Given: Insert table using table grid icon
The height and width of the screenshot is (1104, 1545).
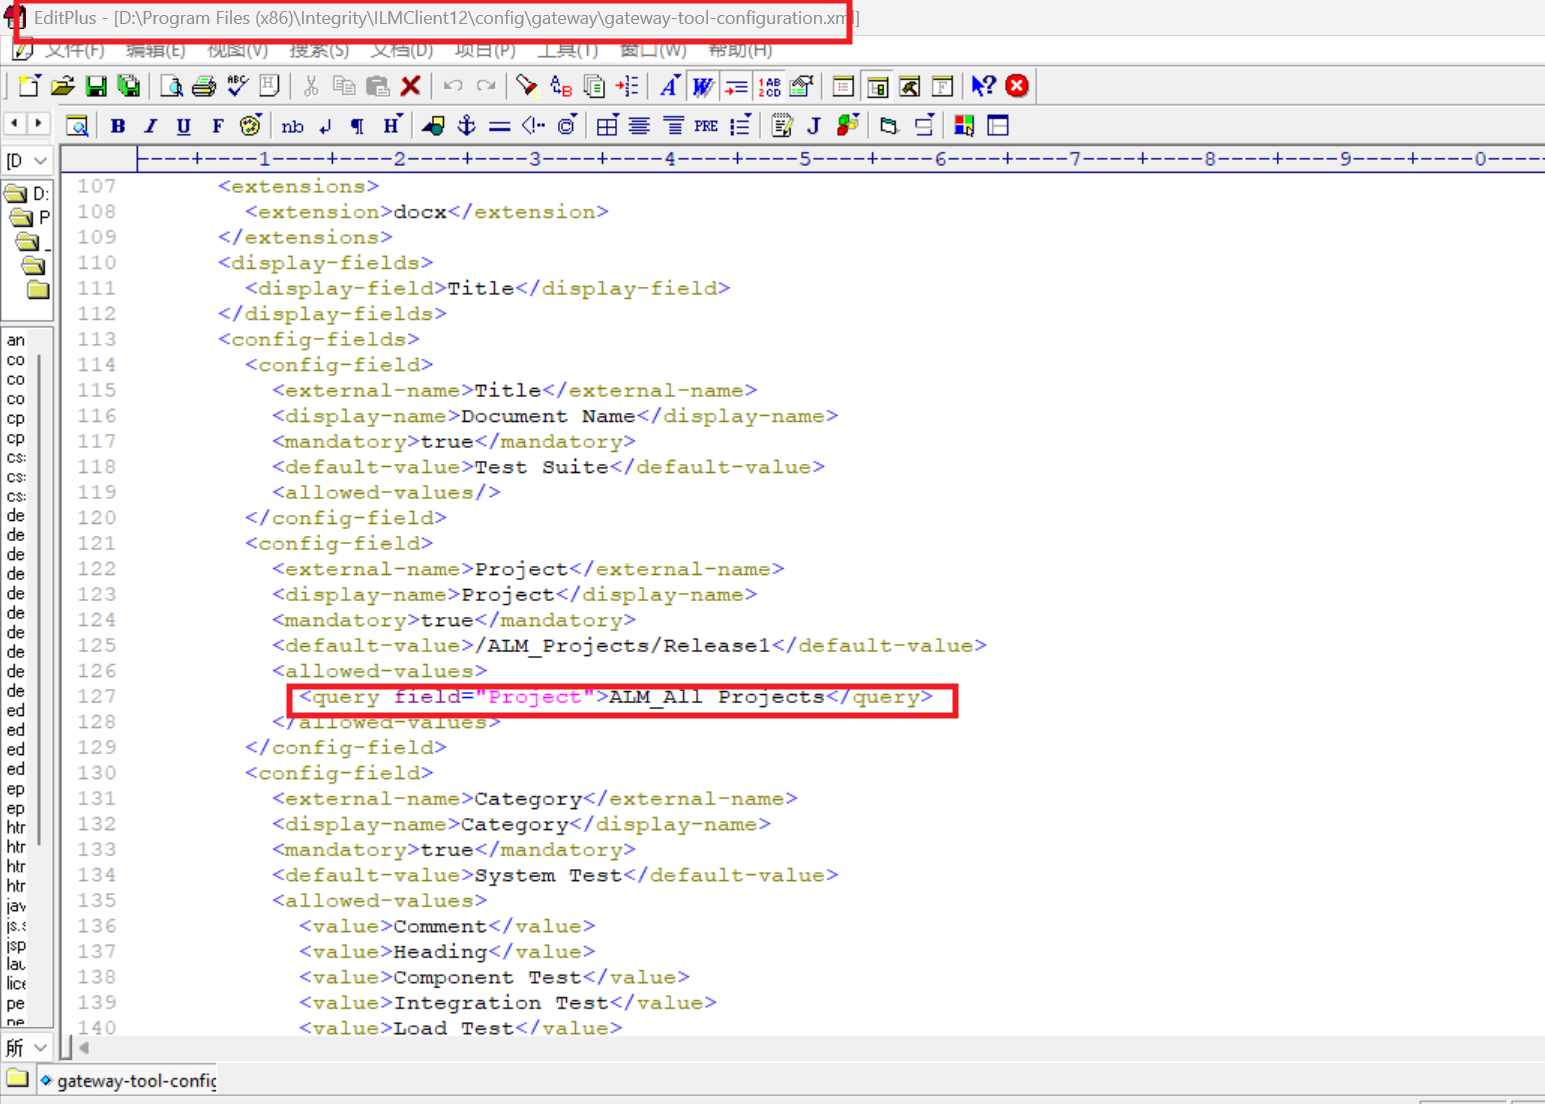Looking at the screenshot, I should 606,126.
